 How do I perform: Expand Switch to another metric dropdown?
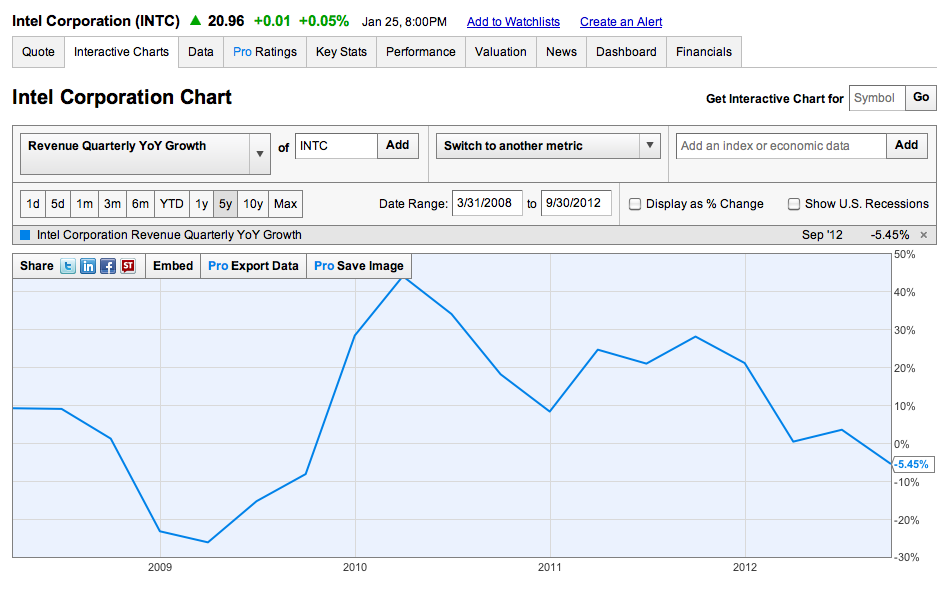548,146
